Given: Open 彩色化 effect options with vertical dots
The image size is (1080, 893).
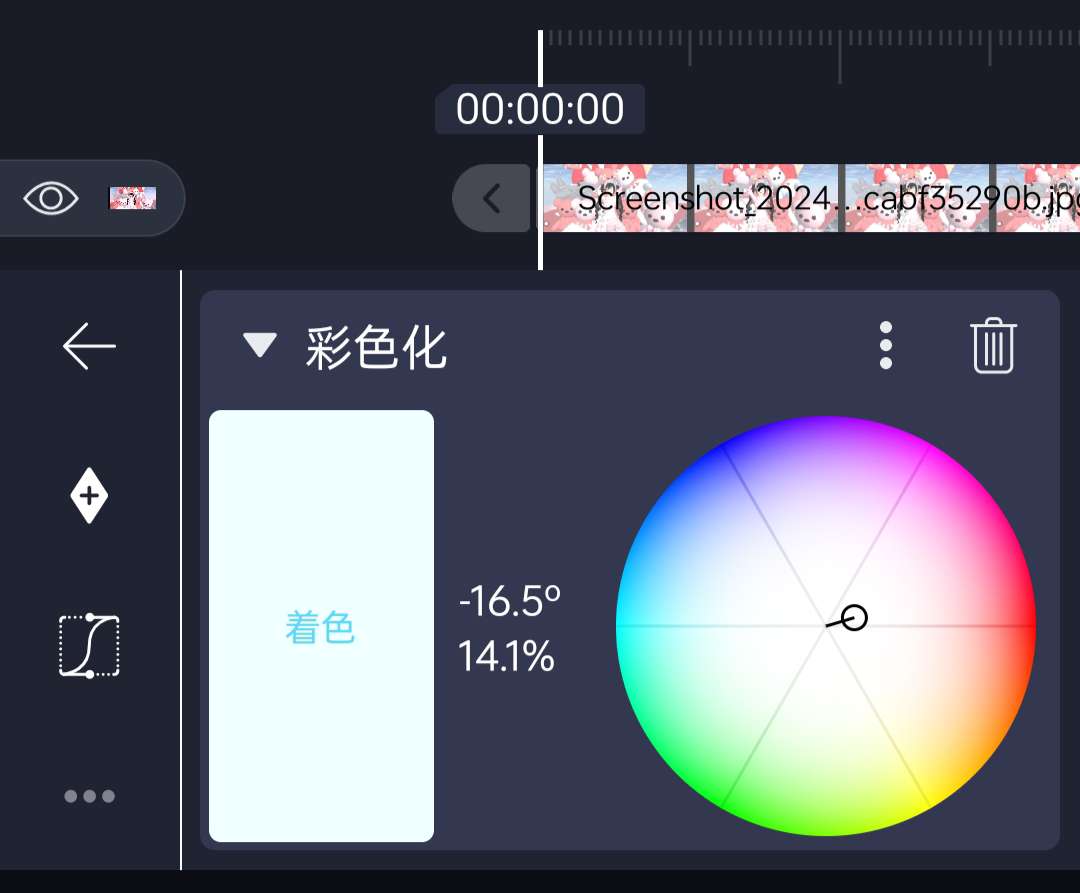Looking at the screenshot, I should pyautogui.click(x=885, y=346).
